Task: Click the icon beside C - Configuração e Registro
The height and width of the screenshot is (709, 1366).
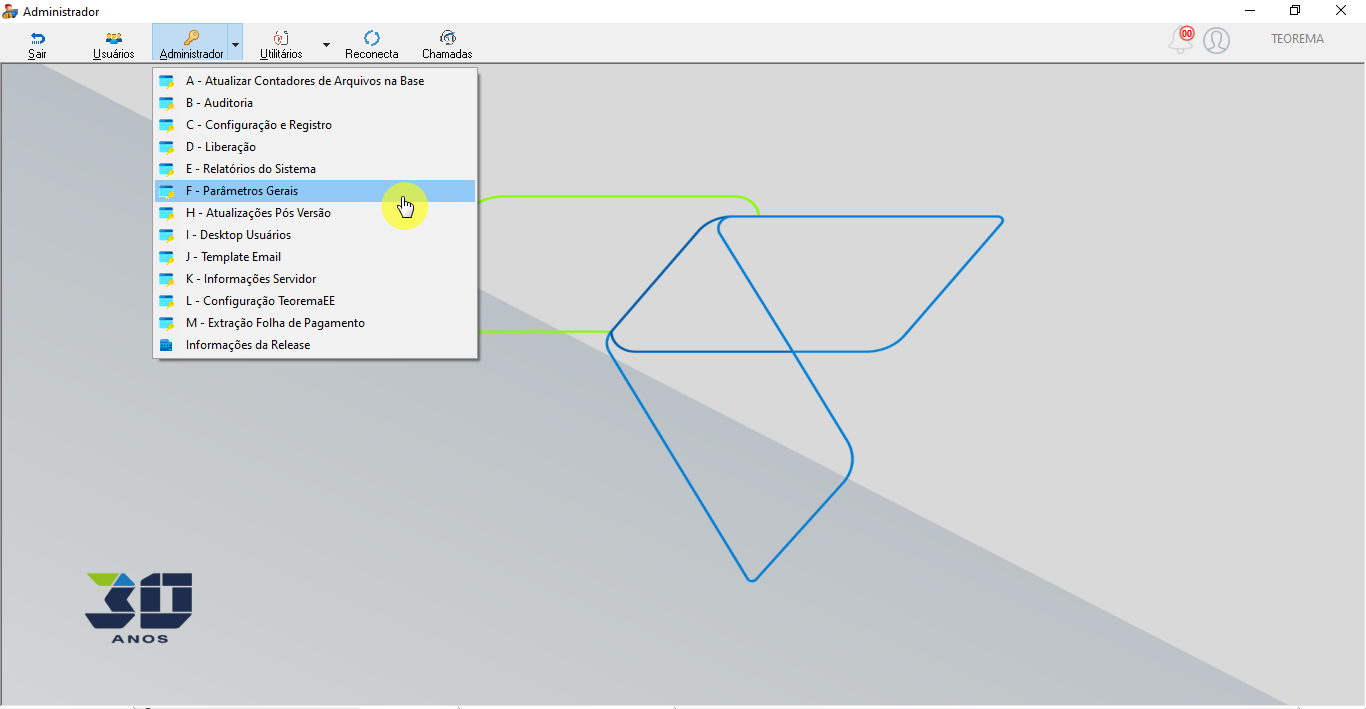Action: point(167,125)
